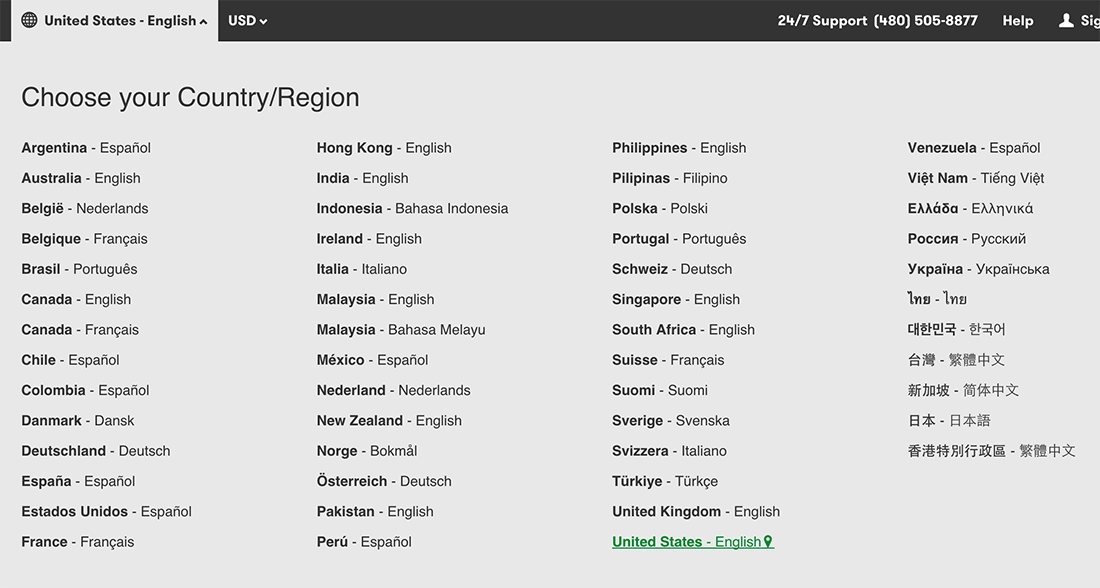Select Deutschland - Deutsch
The width and height of the screenshot is (1100, 588).
point(96,451)
